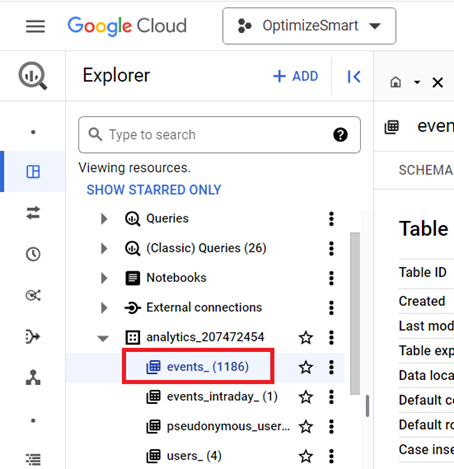Select the analytics_207472454 dataset

coord(205,337)
